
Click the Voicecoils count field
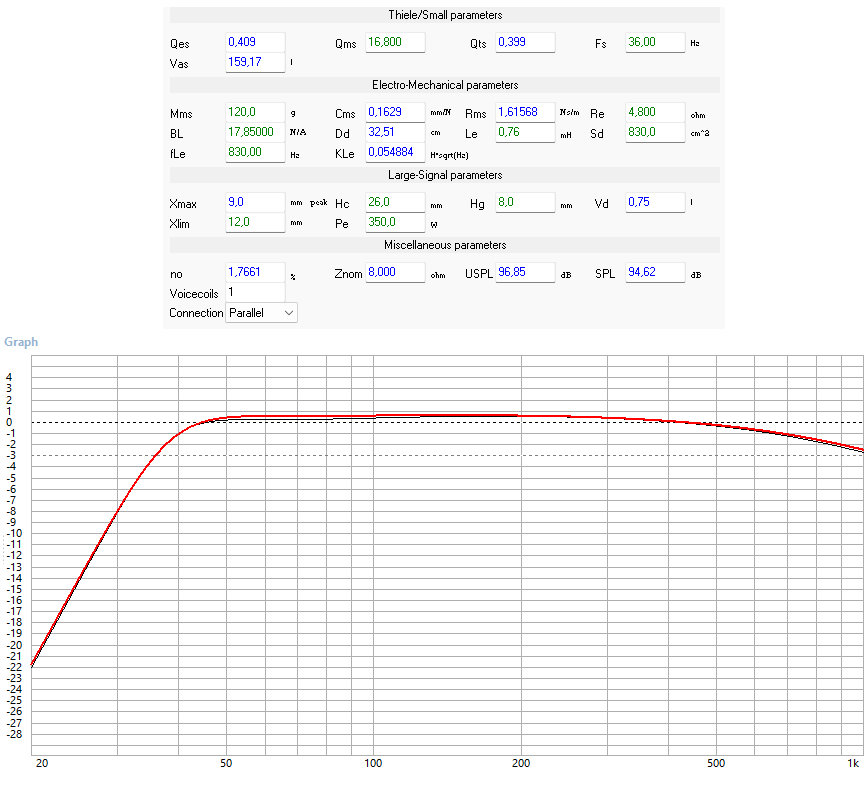[x=254, y=292]
